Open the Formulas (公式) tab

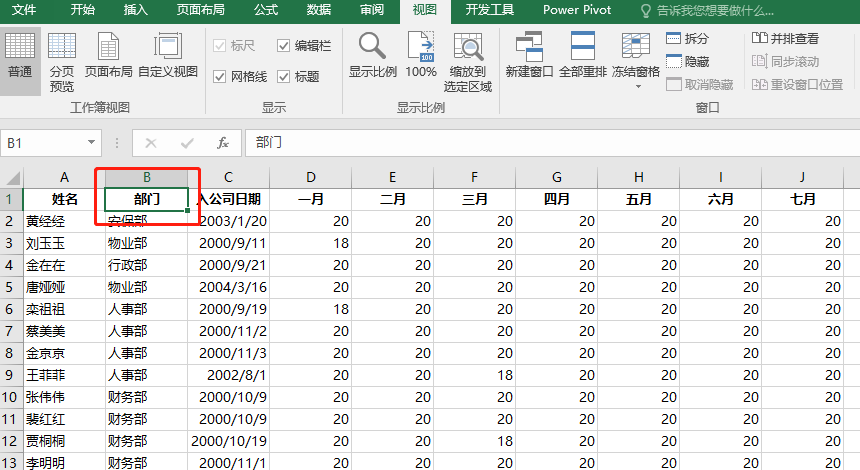266,10
